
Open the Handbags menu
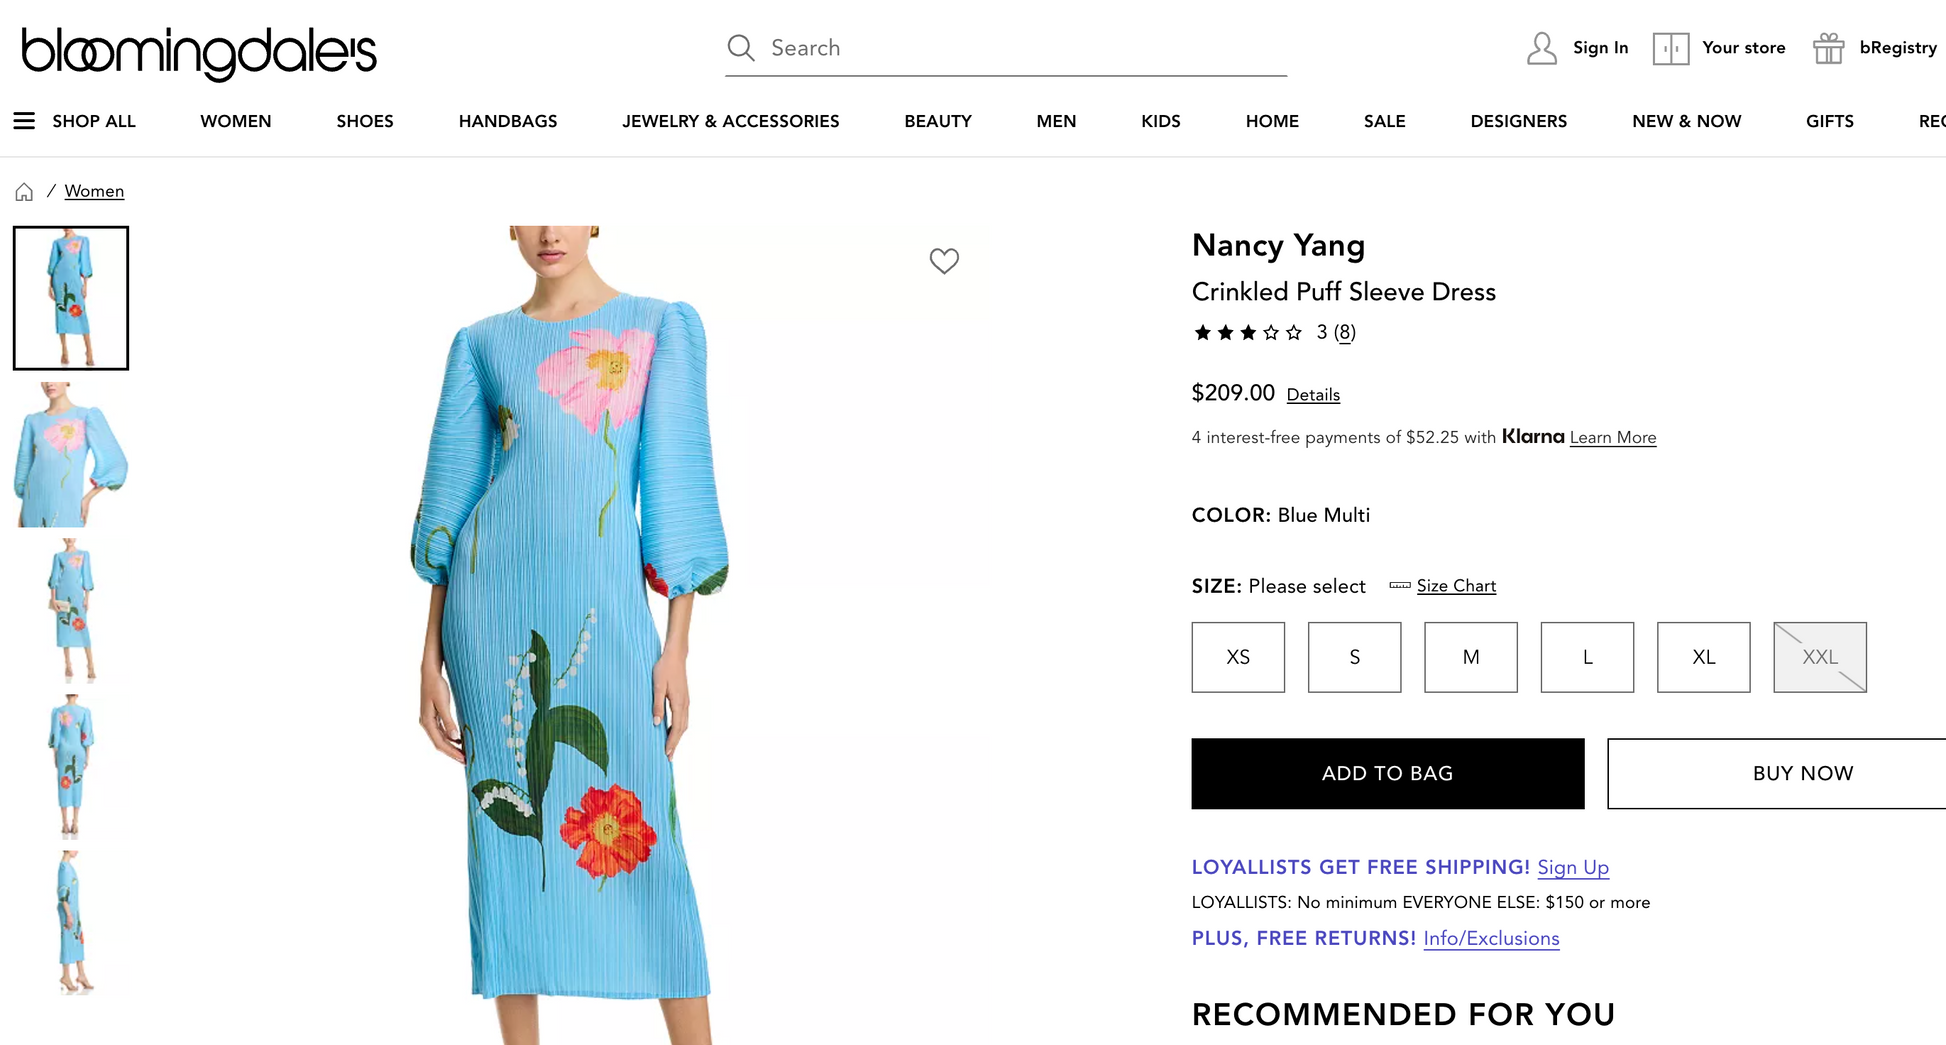[508, 121]
